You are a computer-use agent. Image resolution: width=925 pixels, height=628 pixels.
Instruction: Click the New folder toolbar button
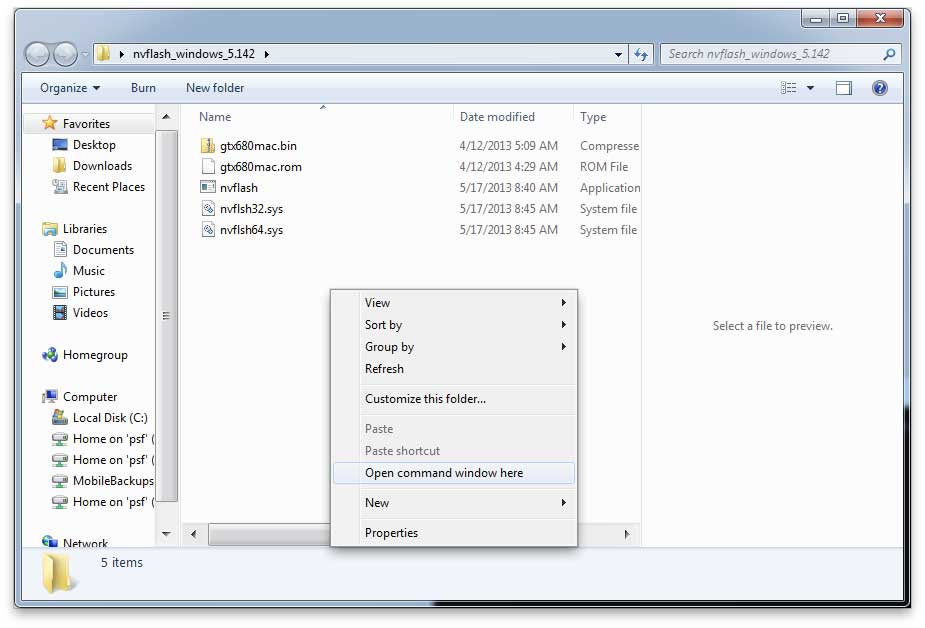point(215,88)
